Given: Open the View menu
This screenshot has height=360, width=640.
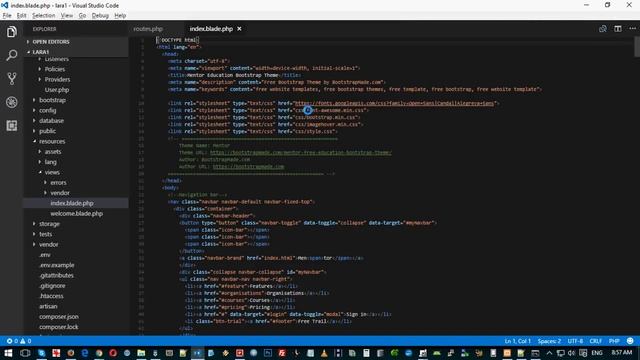Looking at the screenshot, I should (67, 16).
